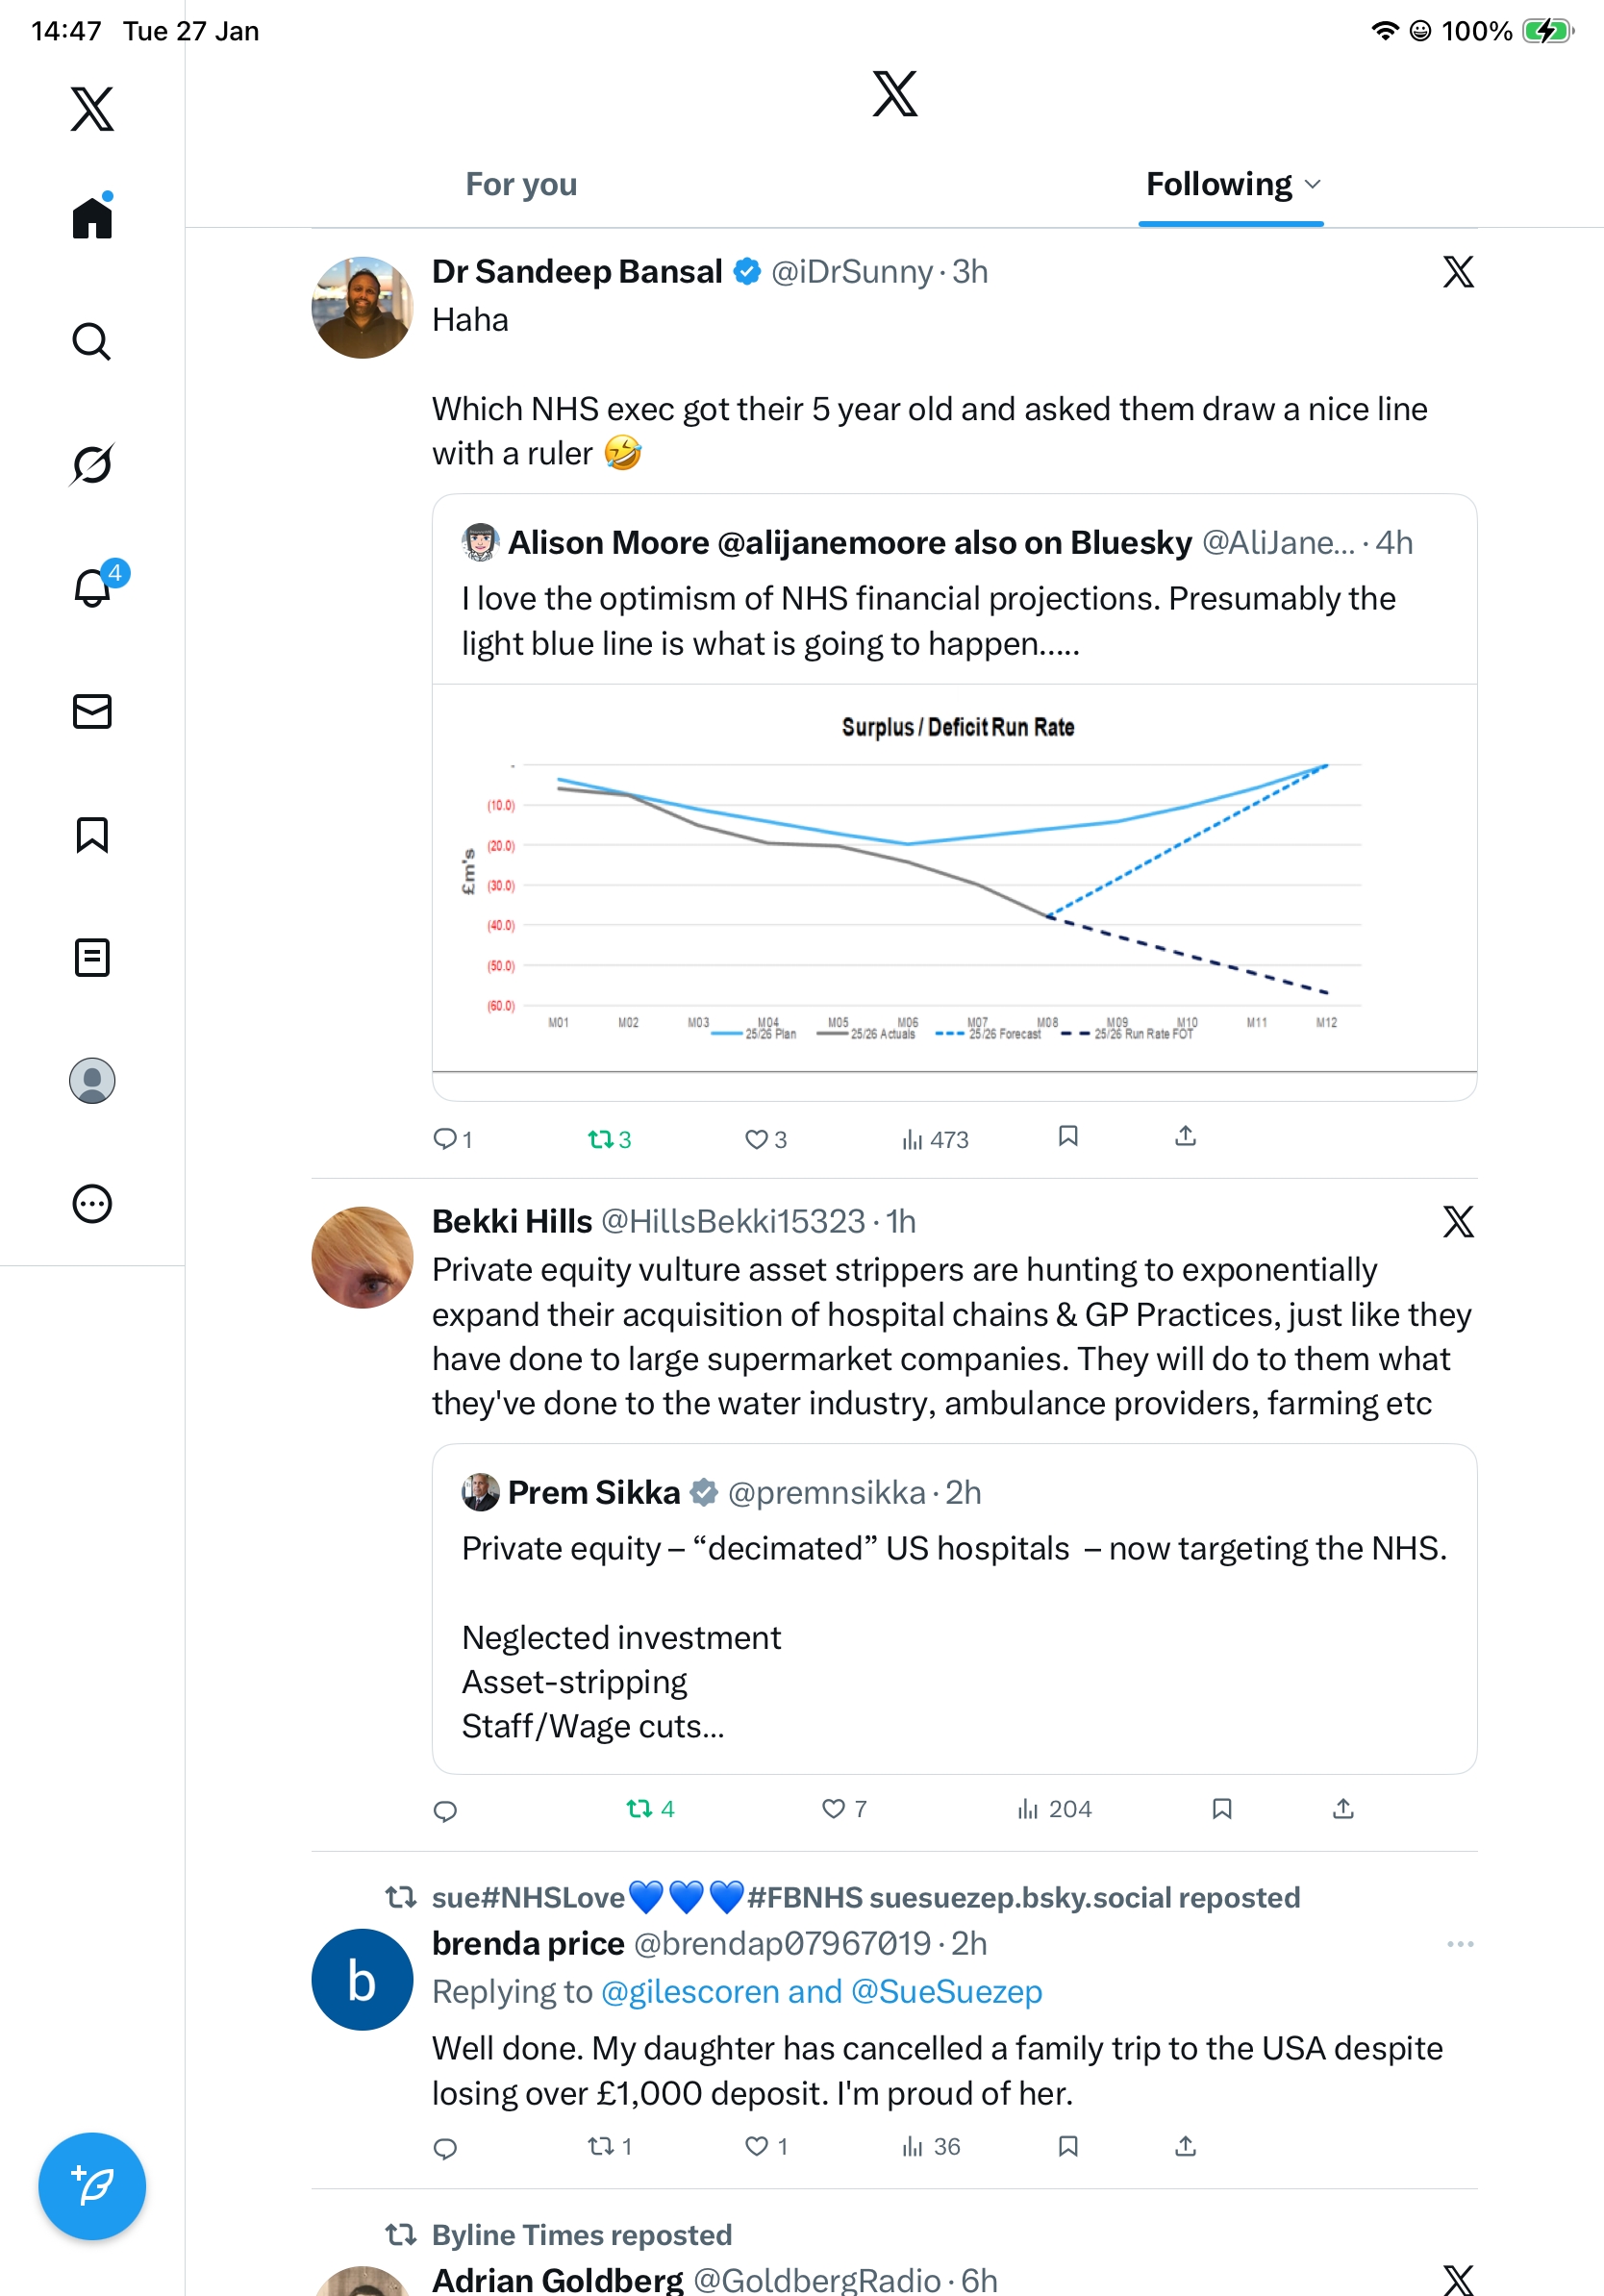This screenshot has height=2296, width=1604.
Task: Open the @gilescoren mention link
Action: 690,1991
